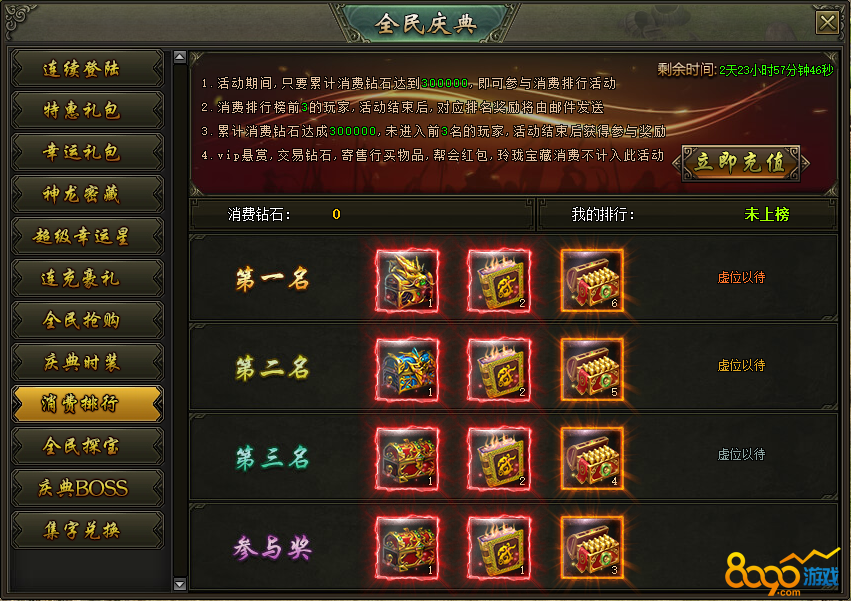Viewport: 851px width, 601px height.
Task: Open the 神龙密藏 tab
Action: pos(87,194)
